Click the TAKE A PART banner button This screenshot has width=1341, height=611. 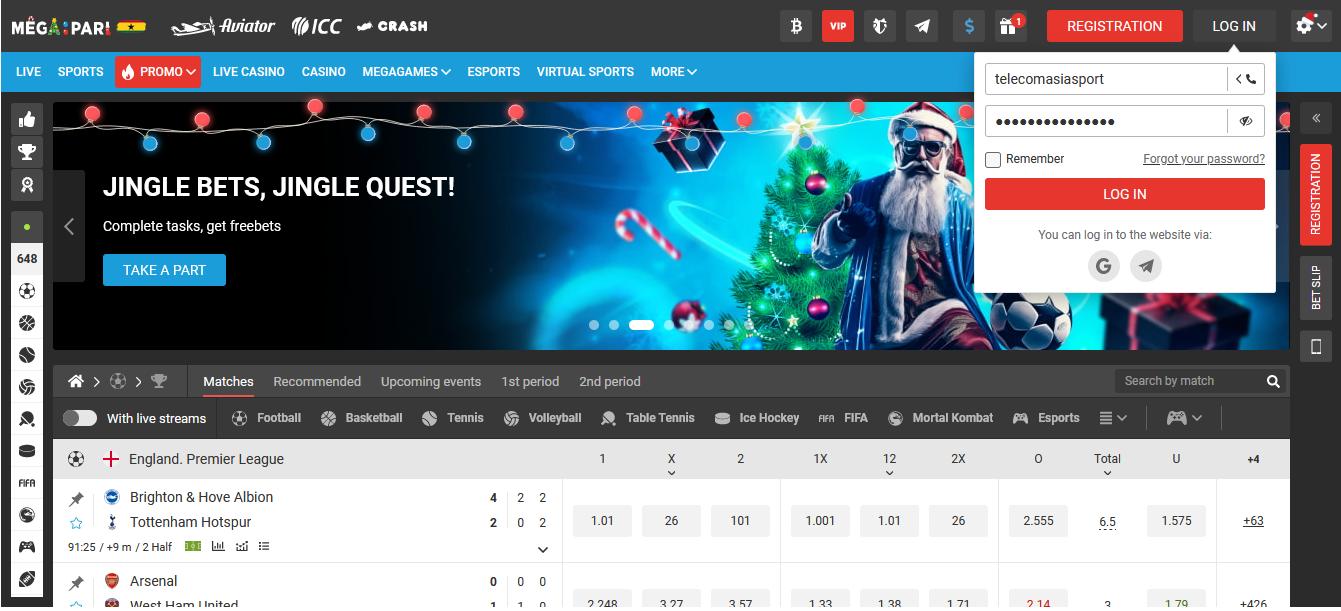tap(164, 269)
